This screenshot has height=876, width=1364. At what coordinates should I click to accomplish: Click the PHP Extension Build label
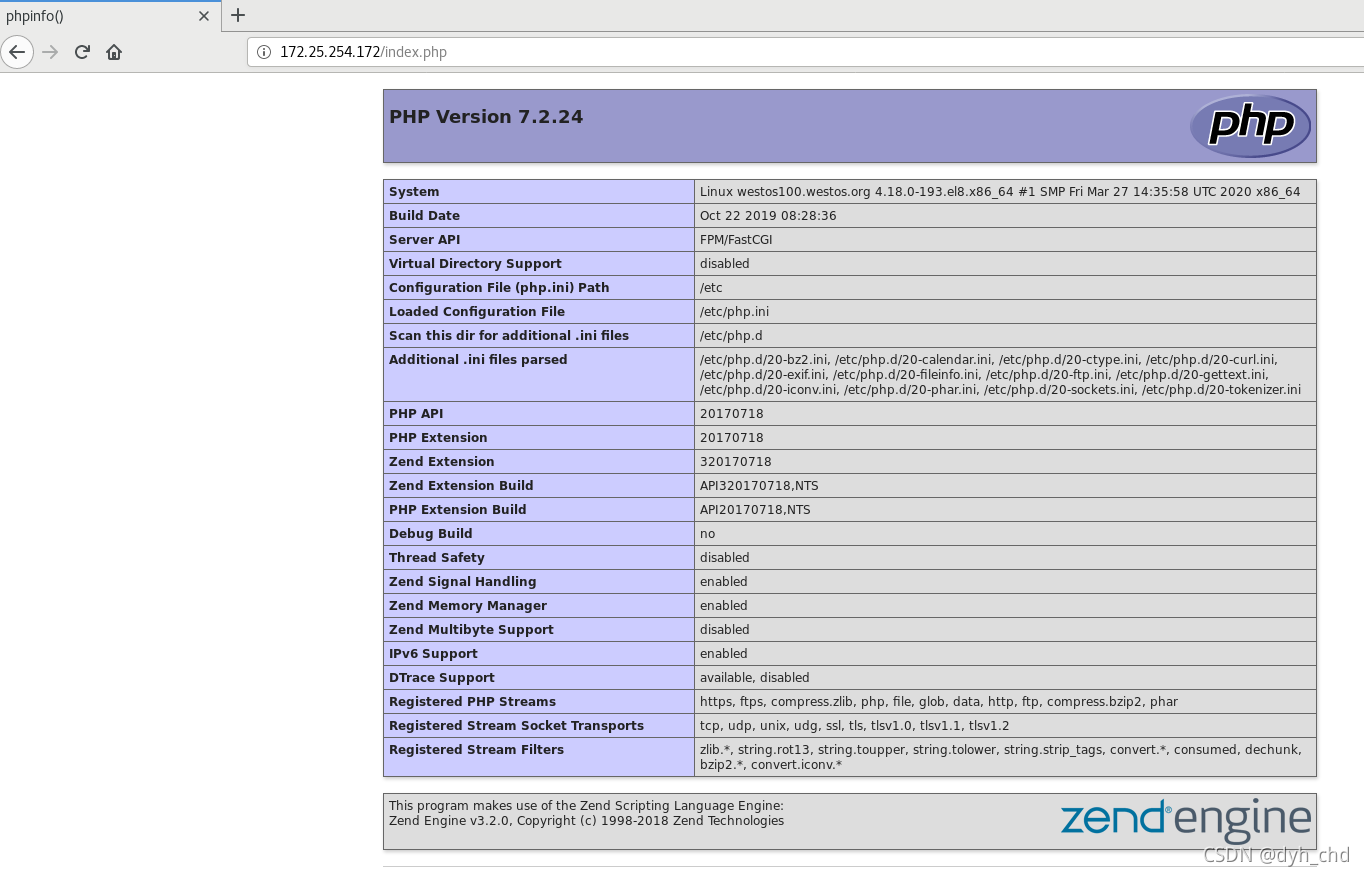click(x=458, y=510)
